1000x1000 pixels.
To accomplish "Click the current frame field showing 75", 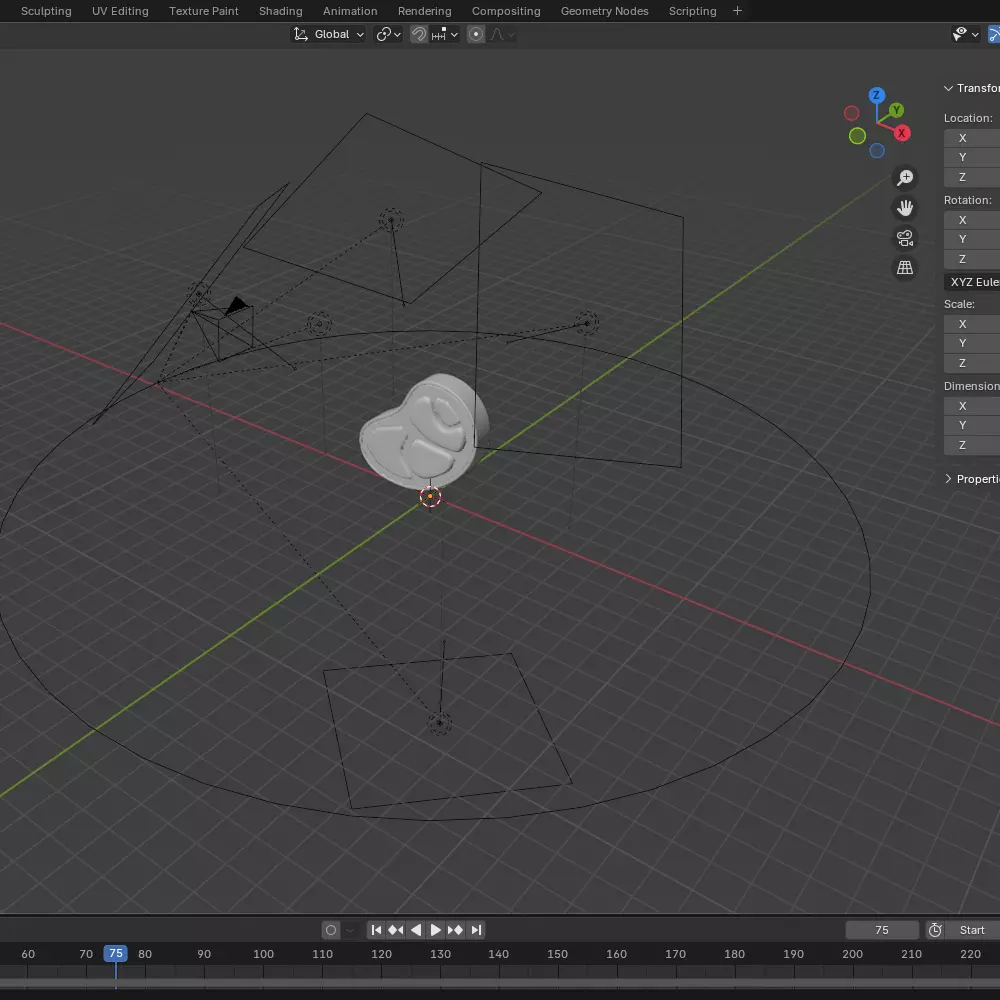I will point(882,930).
